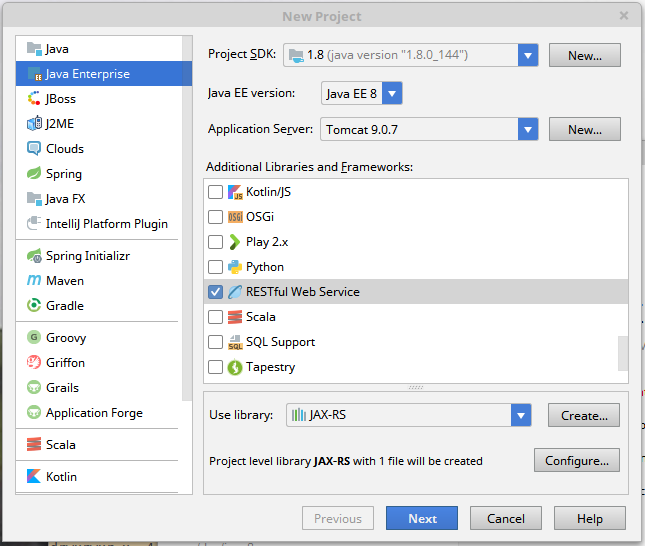Click the JBoss colorful ring icon
The height and width of the screenshot is (546, 645).
point(34,99)
